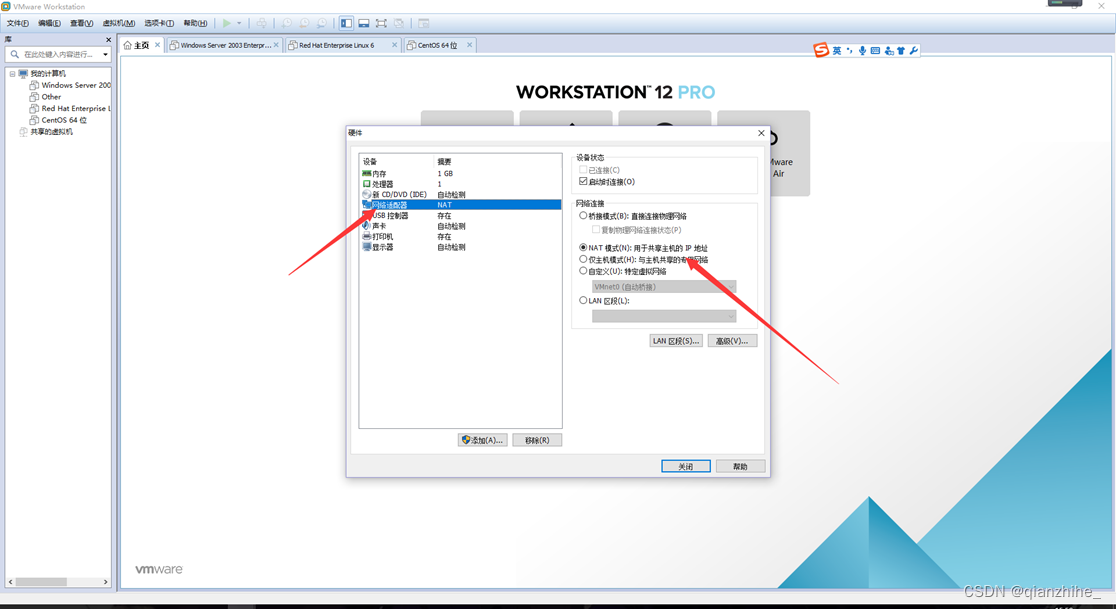Select Red Hat Enterprise in the library tree
This screenshot has height=609, width=1116.
click(x=70, y=108)
